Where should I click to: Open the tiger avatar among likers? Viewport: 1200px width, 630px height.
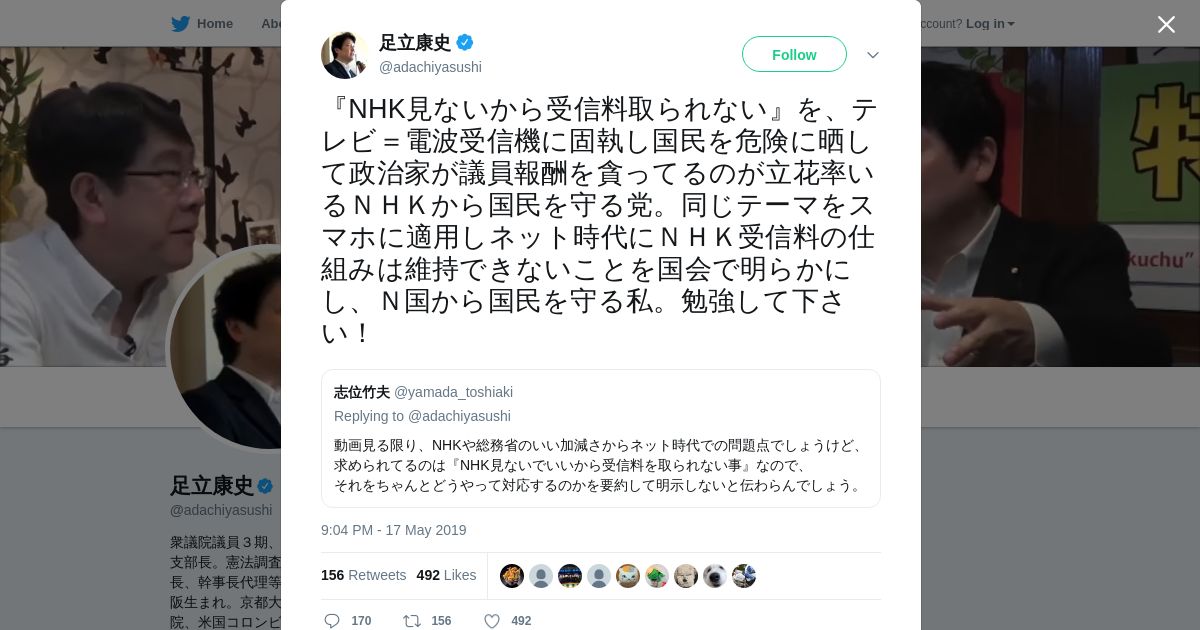coord(512,576)
